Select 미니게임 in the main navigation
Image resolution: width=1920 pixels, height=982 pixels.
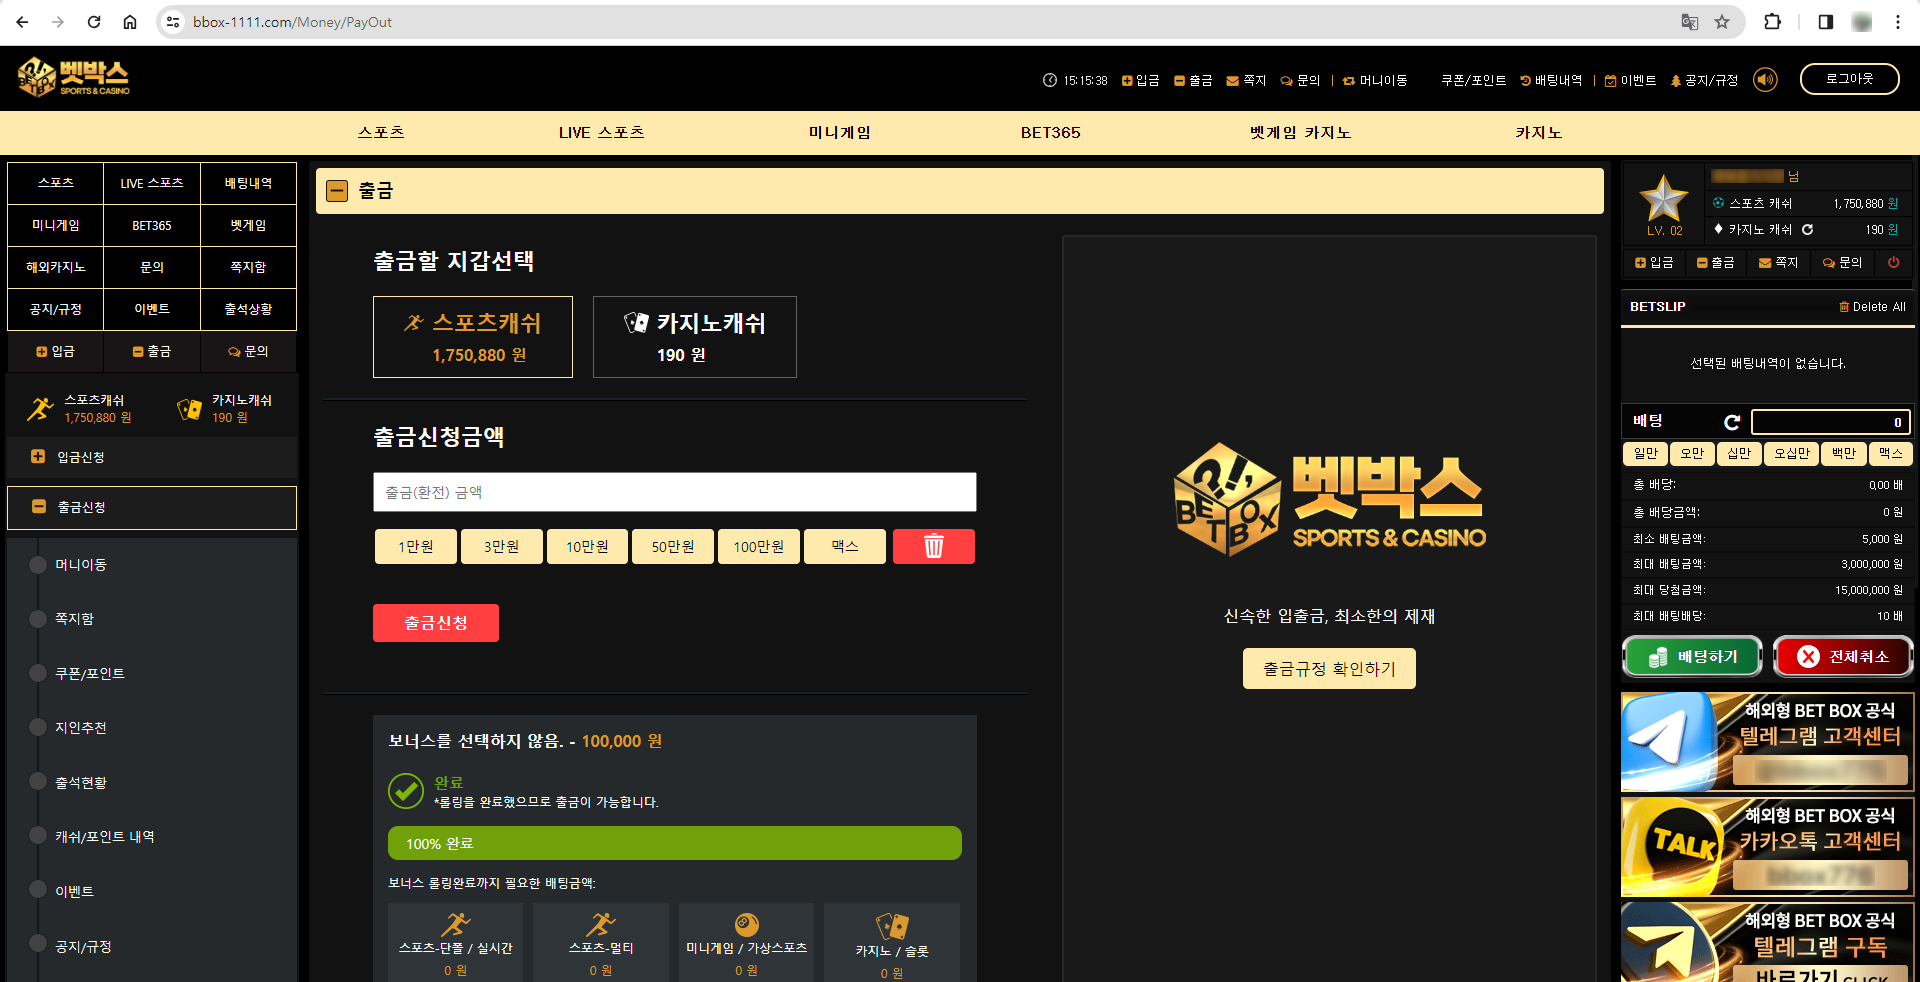(840, 132)
